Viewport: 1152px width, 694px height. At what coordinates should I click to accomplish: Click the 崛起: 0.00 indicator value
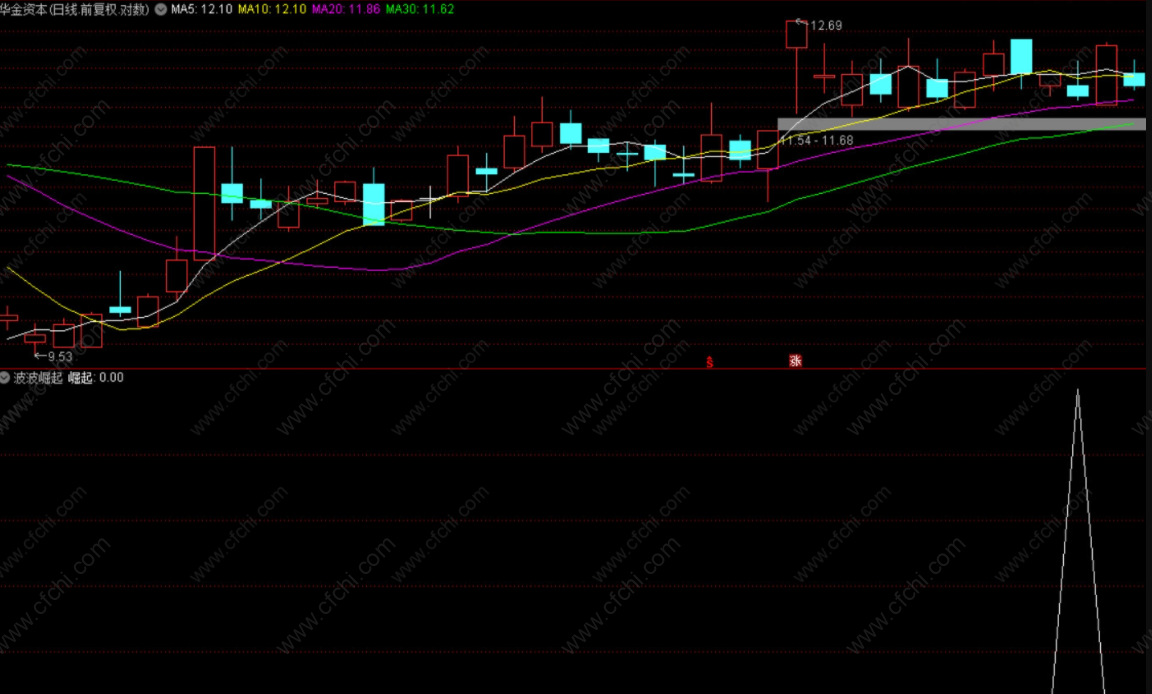click(x=96, y=377)
